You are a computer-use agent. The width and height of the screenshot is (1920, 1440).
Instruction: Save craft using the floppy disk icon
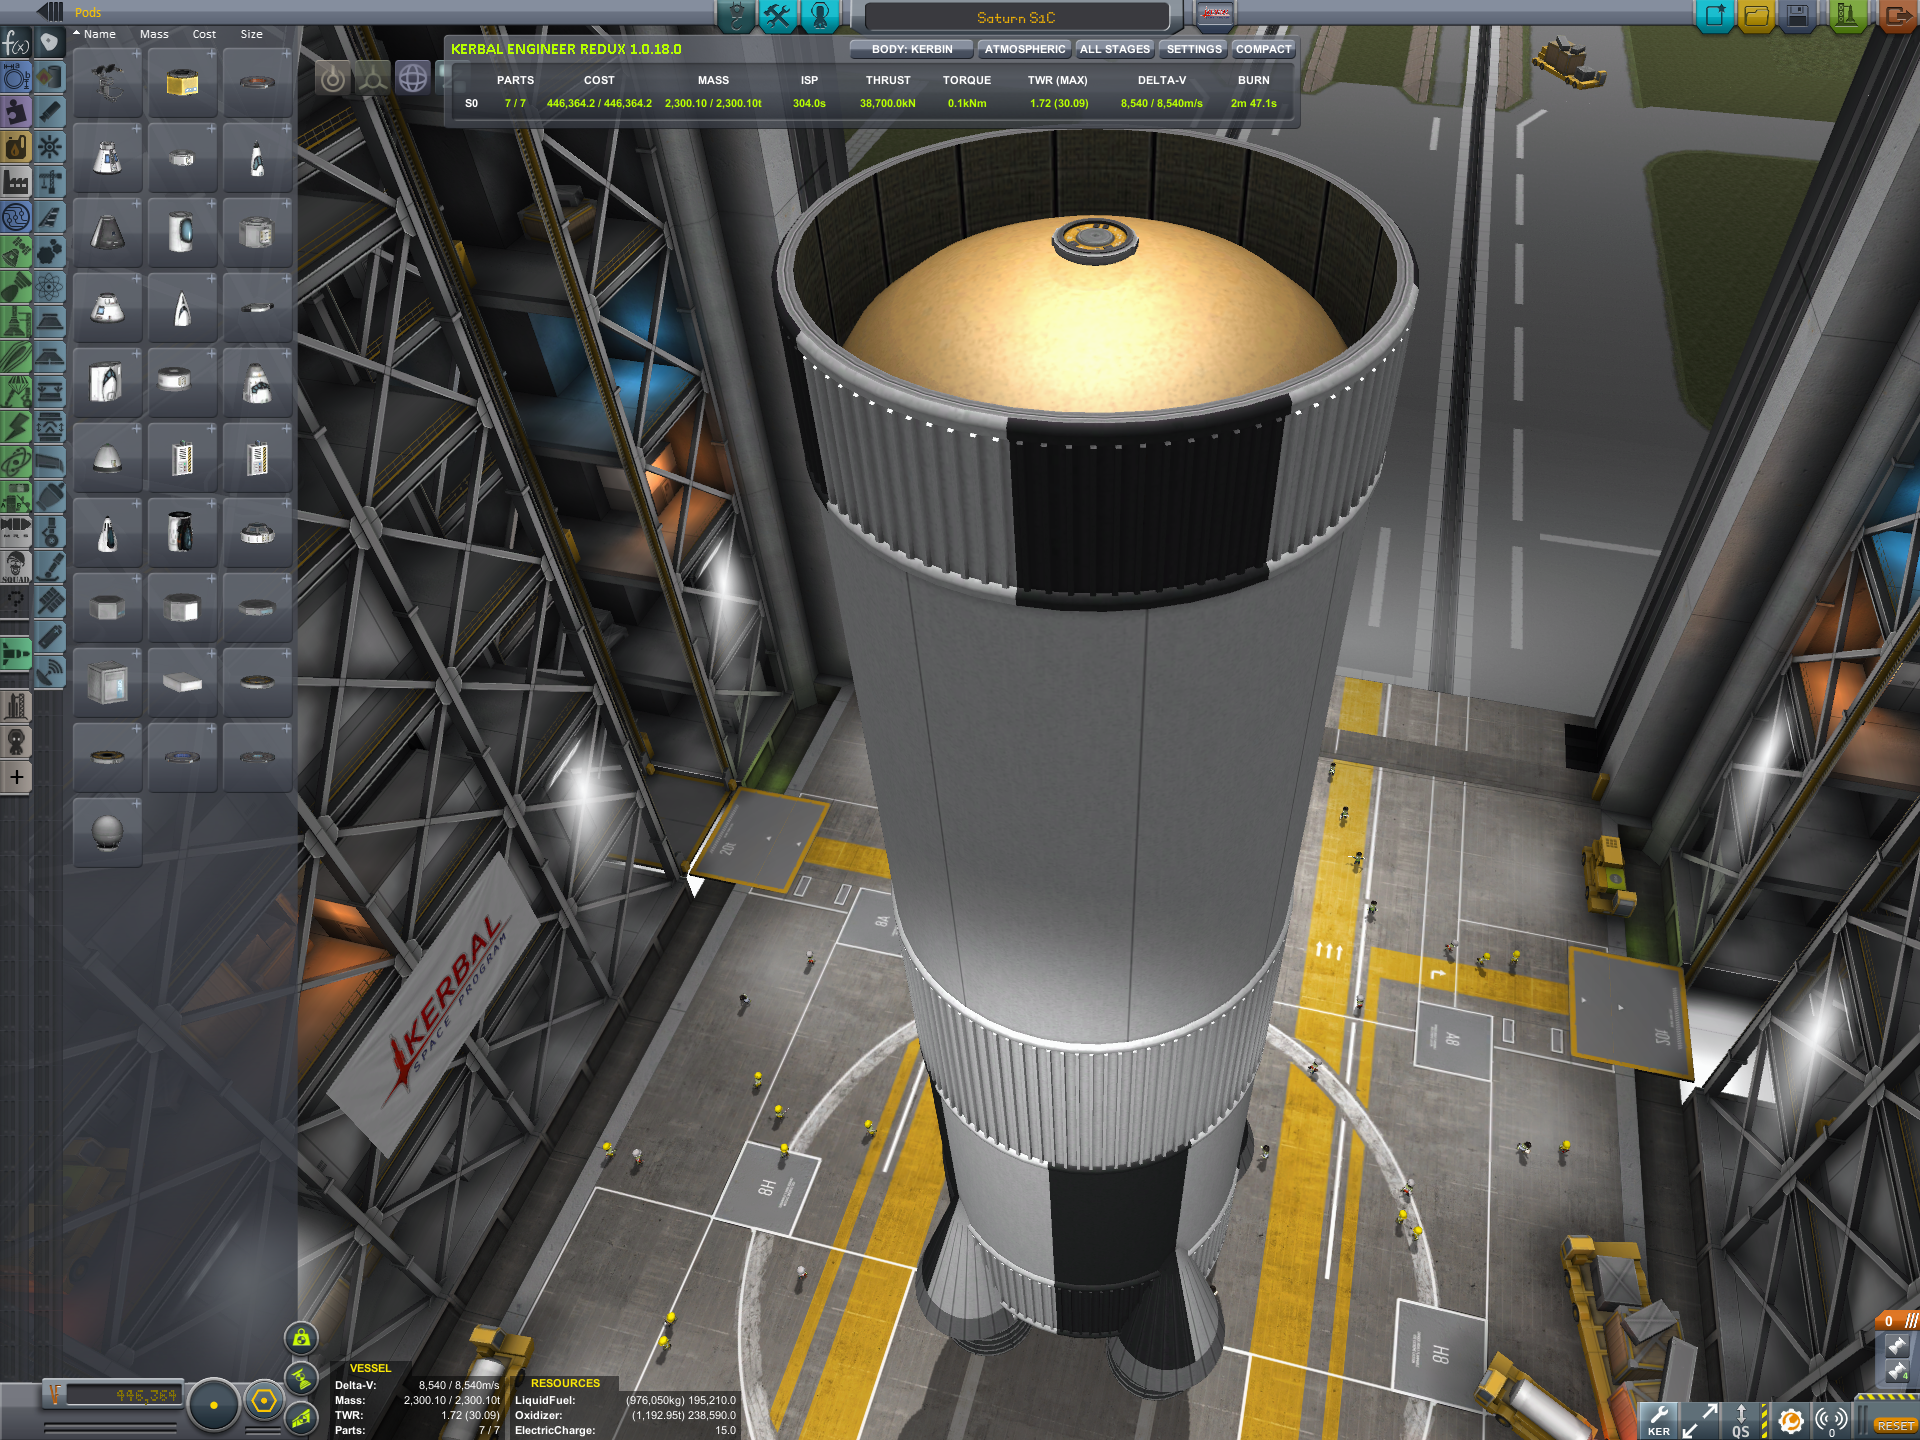pyautogui.click(x=1798, y=16)
